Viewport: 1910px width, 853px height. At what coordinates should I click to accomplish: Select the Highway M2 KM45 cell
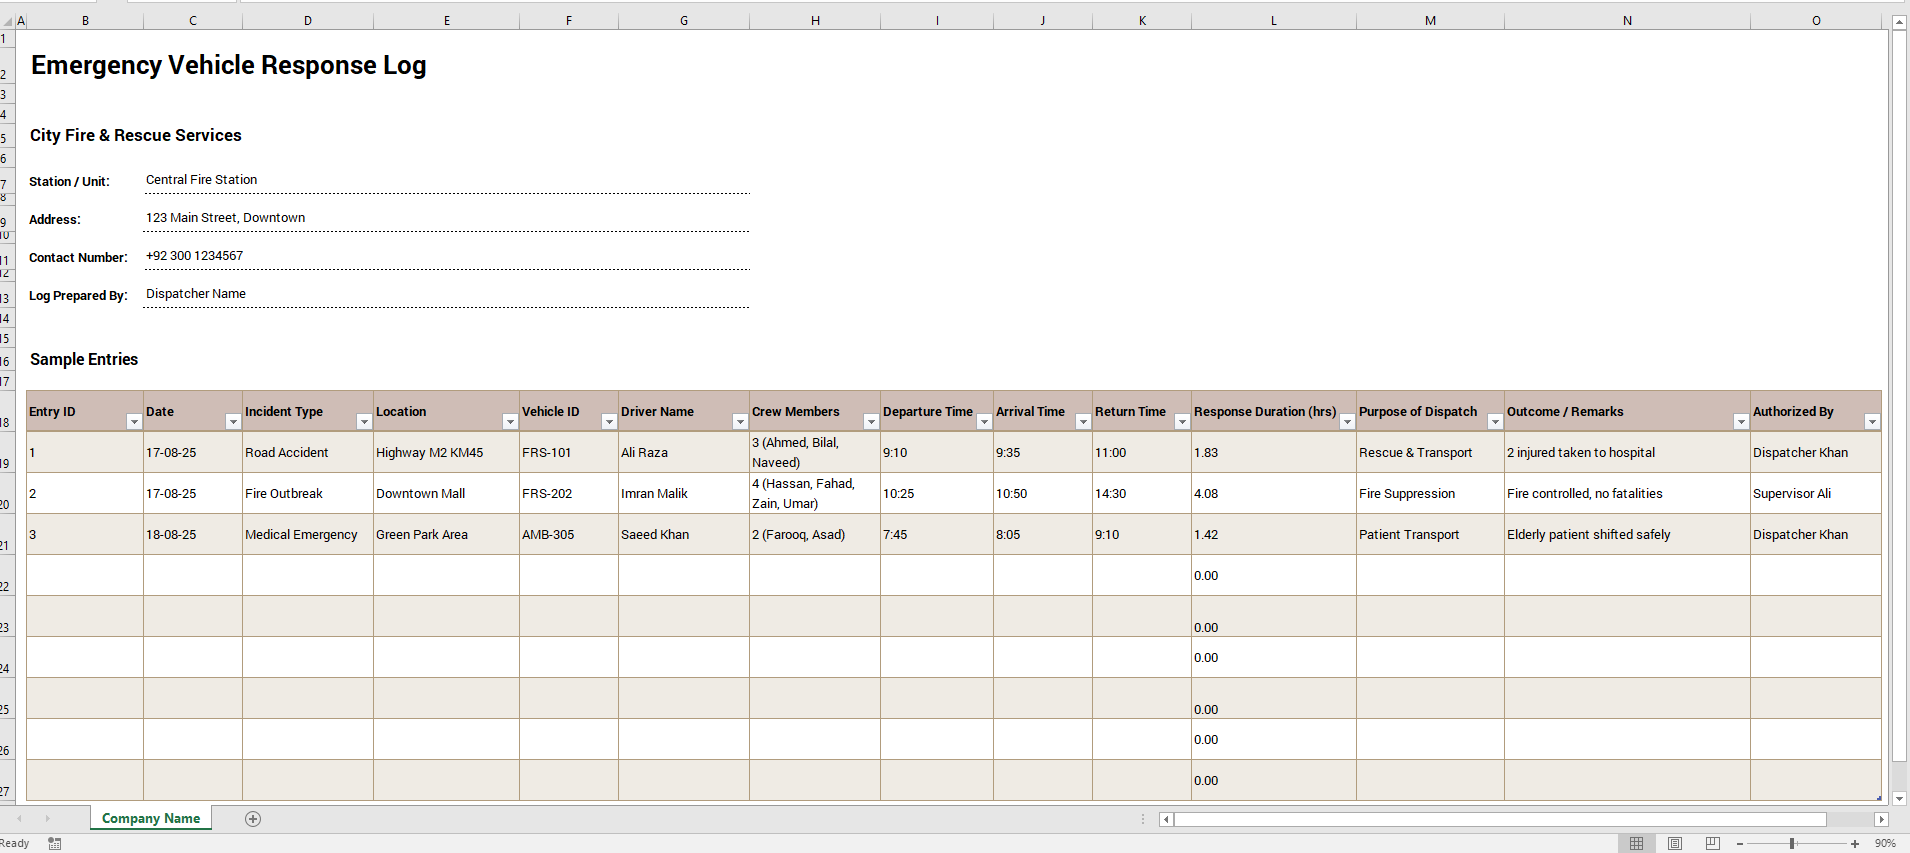tap(446, 453)
